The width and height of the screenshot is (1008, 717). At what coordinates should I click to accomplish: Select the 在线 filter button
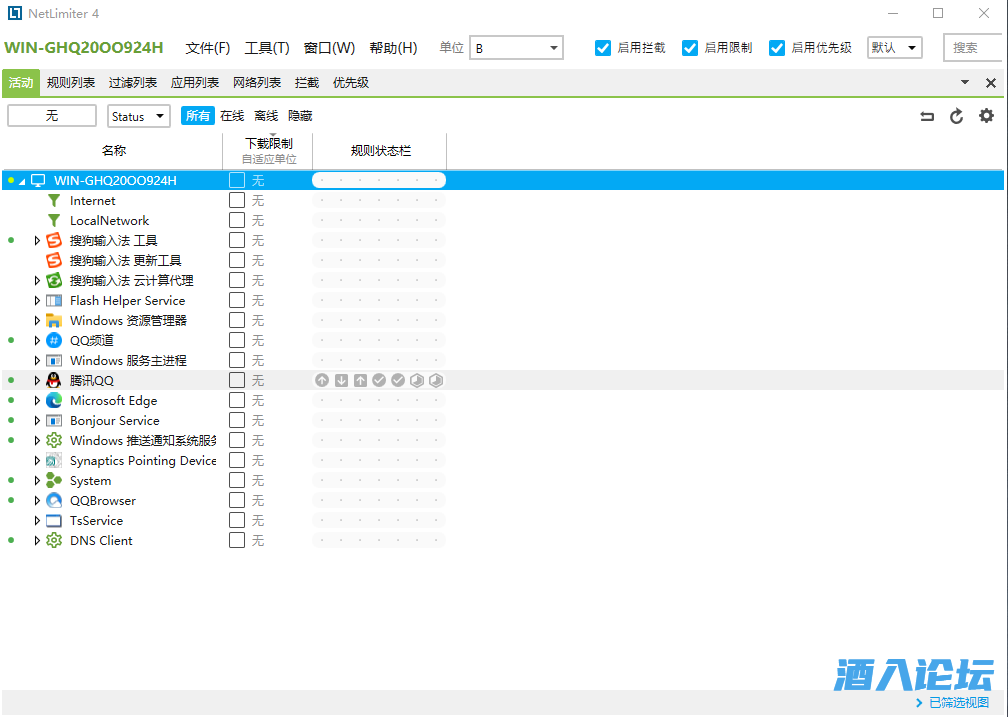(232, 116)
